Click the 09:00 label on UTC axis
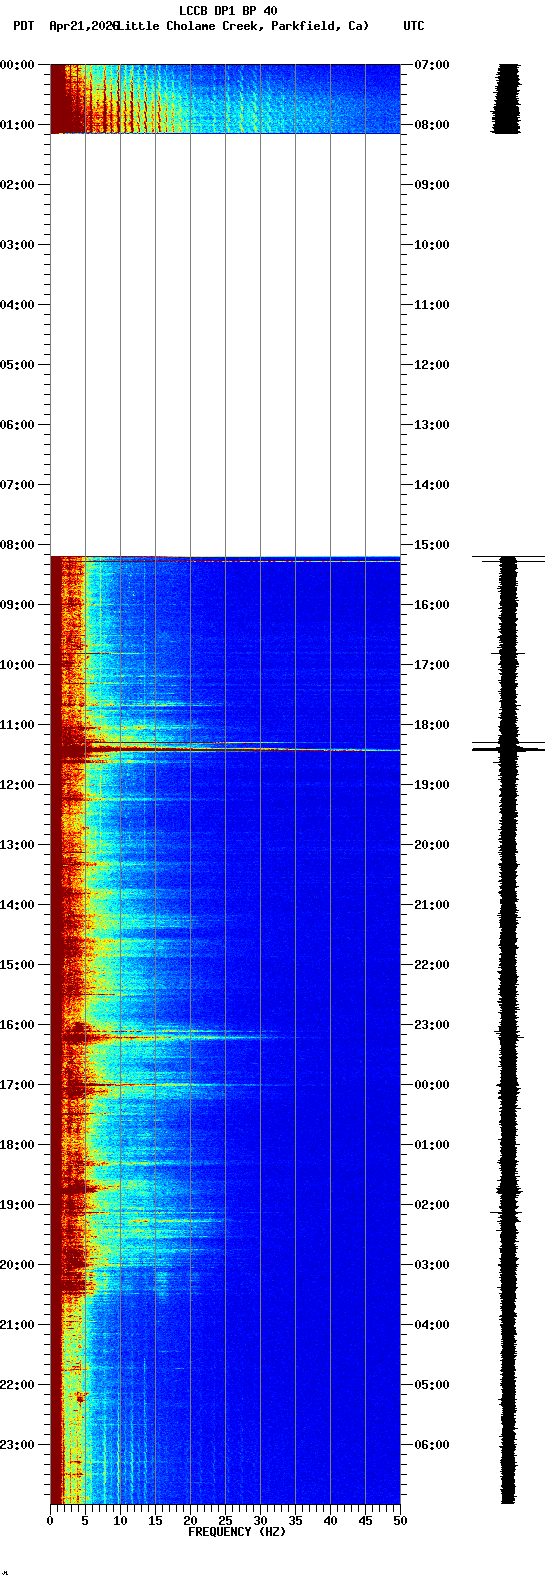Viewport: 552px width, 1584px height. coord(432,185)
